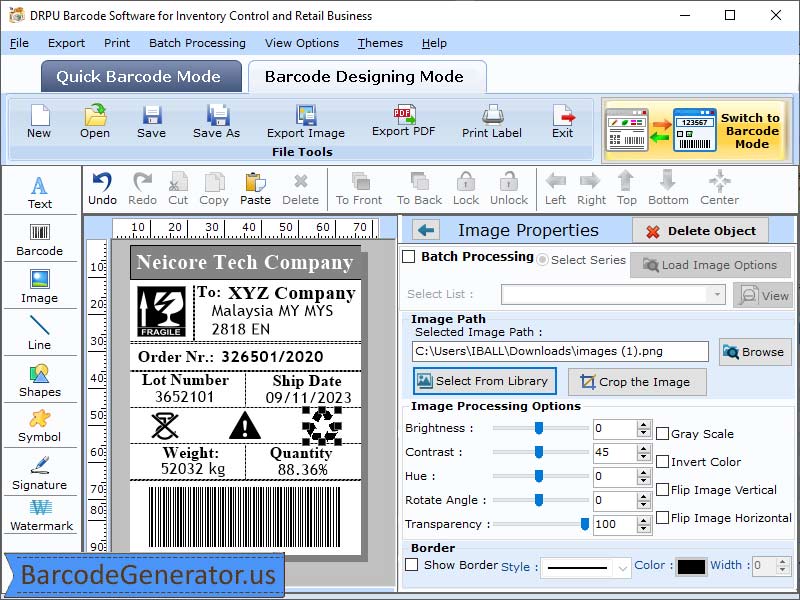Viewport: 800px width, 600px height.
Task: Select the Text tool in the sidebar
Action: pos(40,192)
